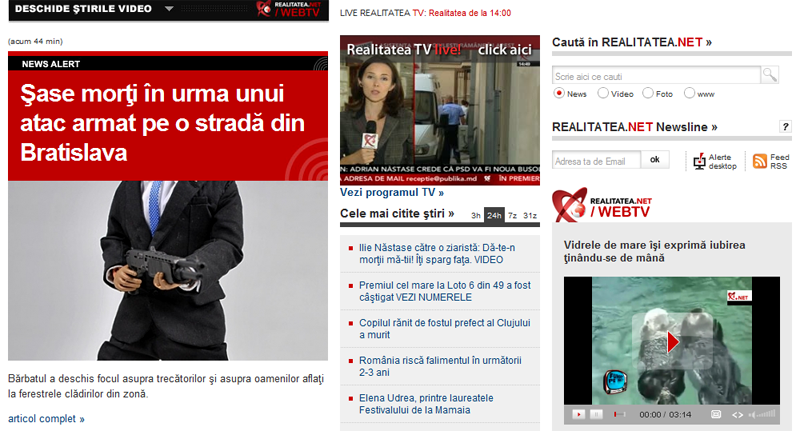
Task: Click the magnifying glass search icon
Action: pos(769,75)
